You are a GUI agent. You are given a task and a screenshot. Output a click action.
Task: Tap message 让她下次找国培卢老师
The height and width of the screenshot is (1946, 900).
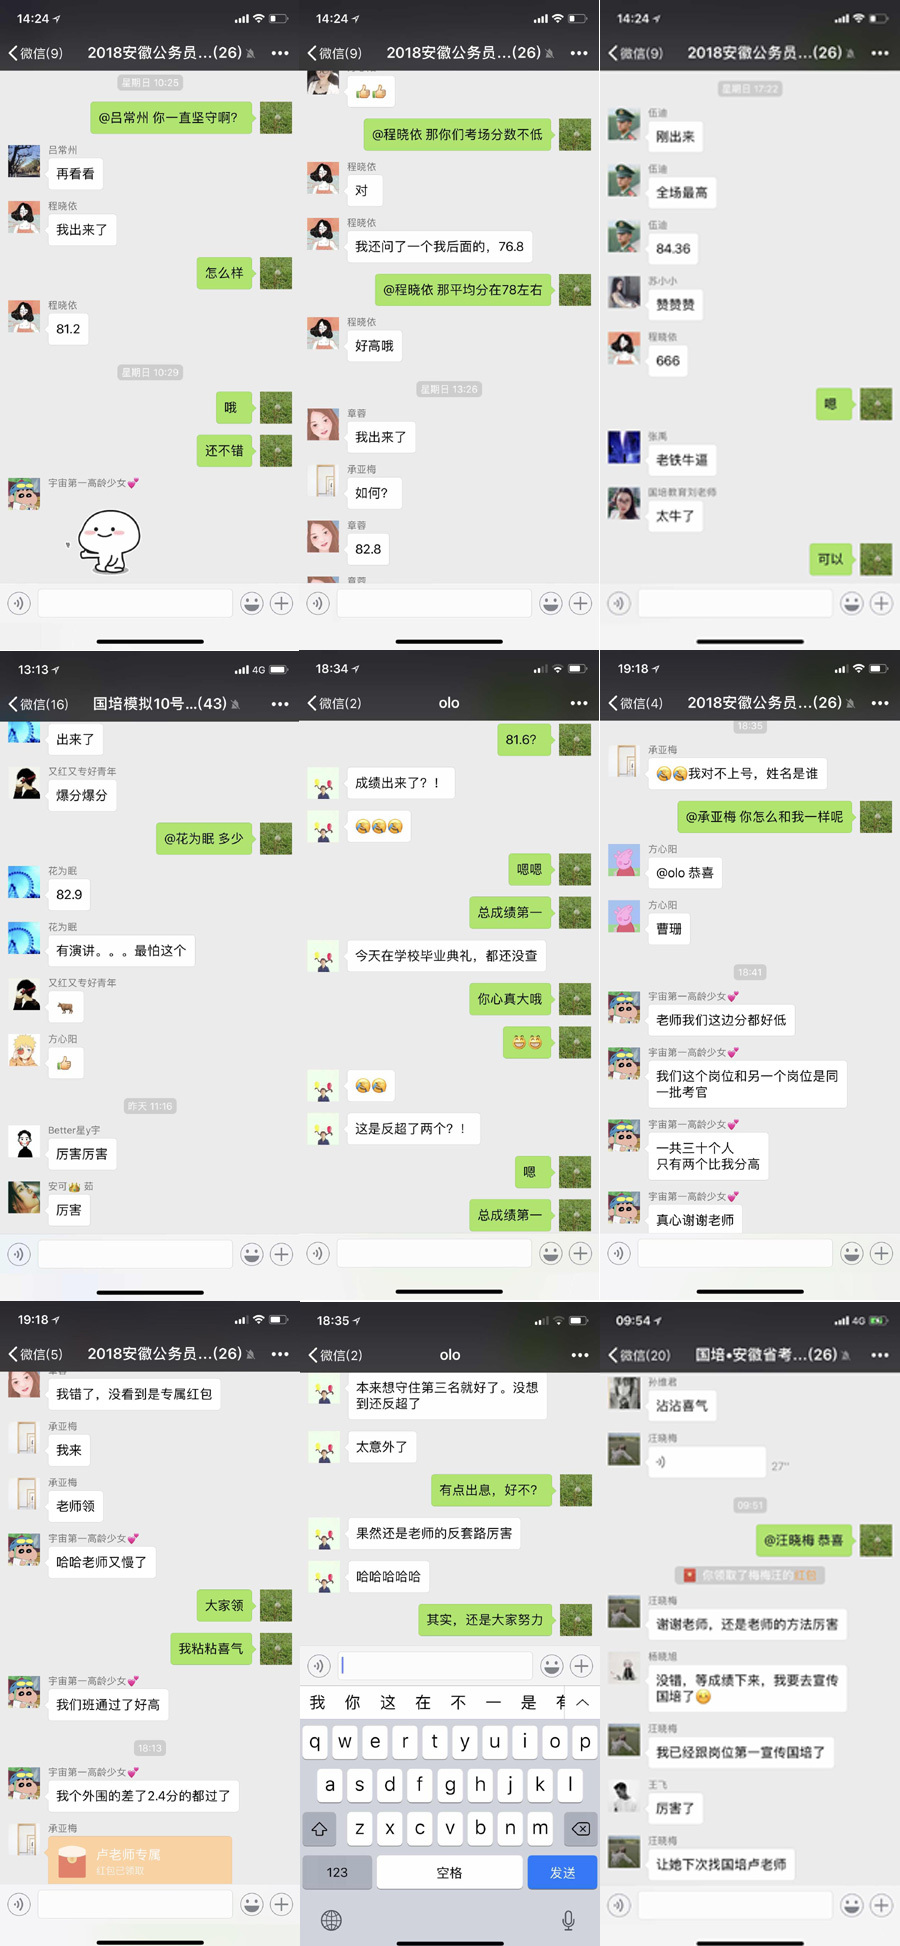(x=721, y=1864)
